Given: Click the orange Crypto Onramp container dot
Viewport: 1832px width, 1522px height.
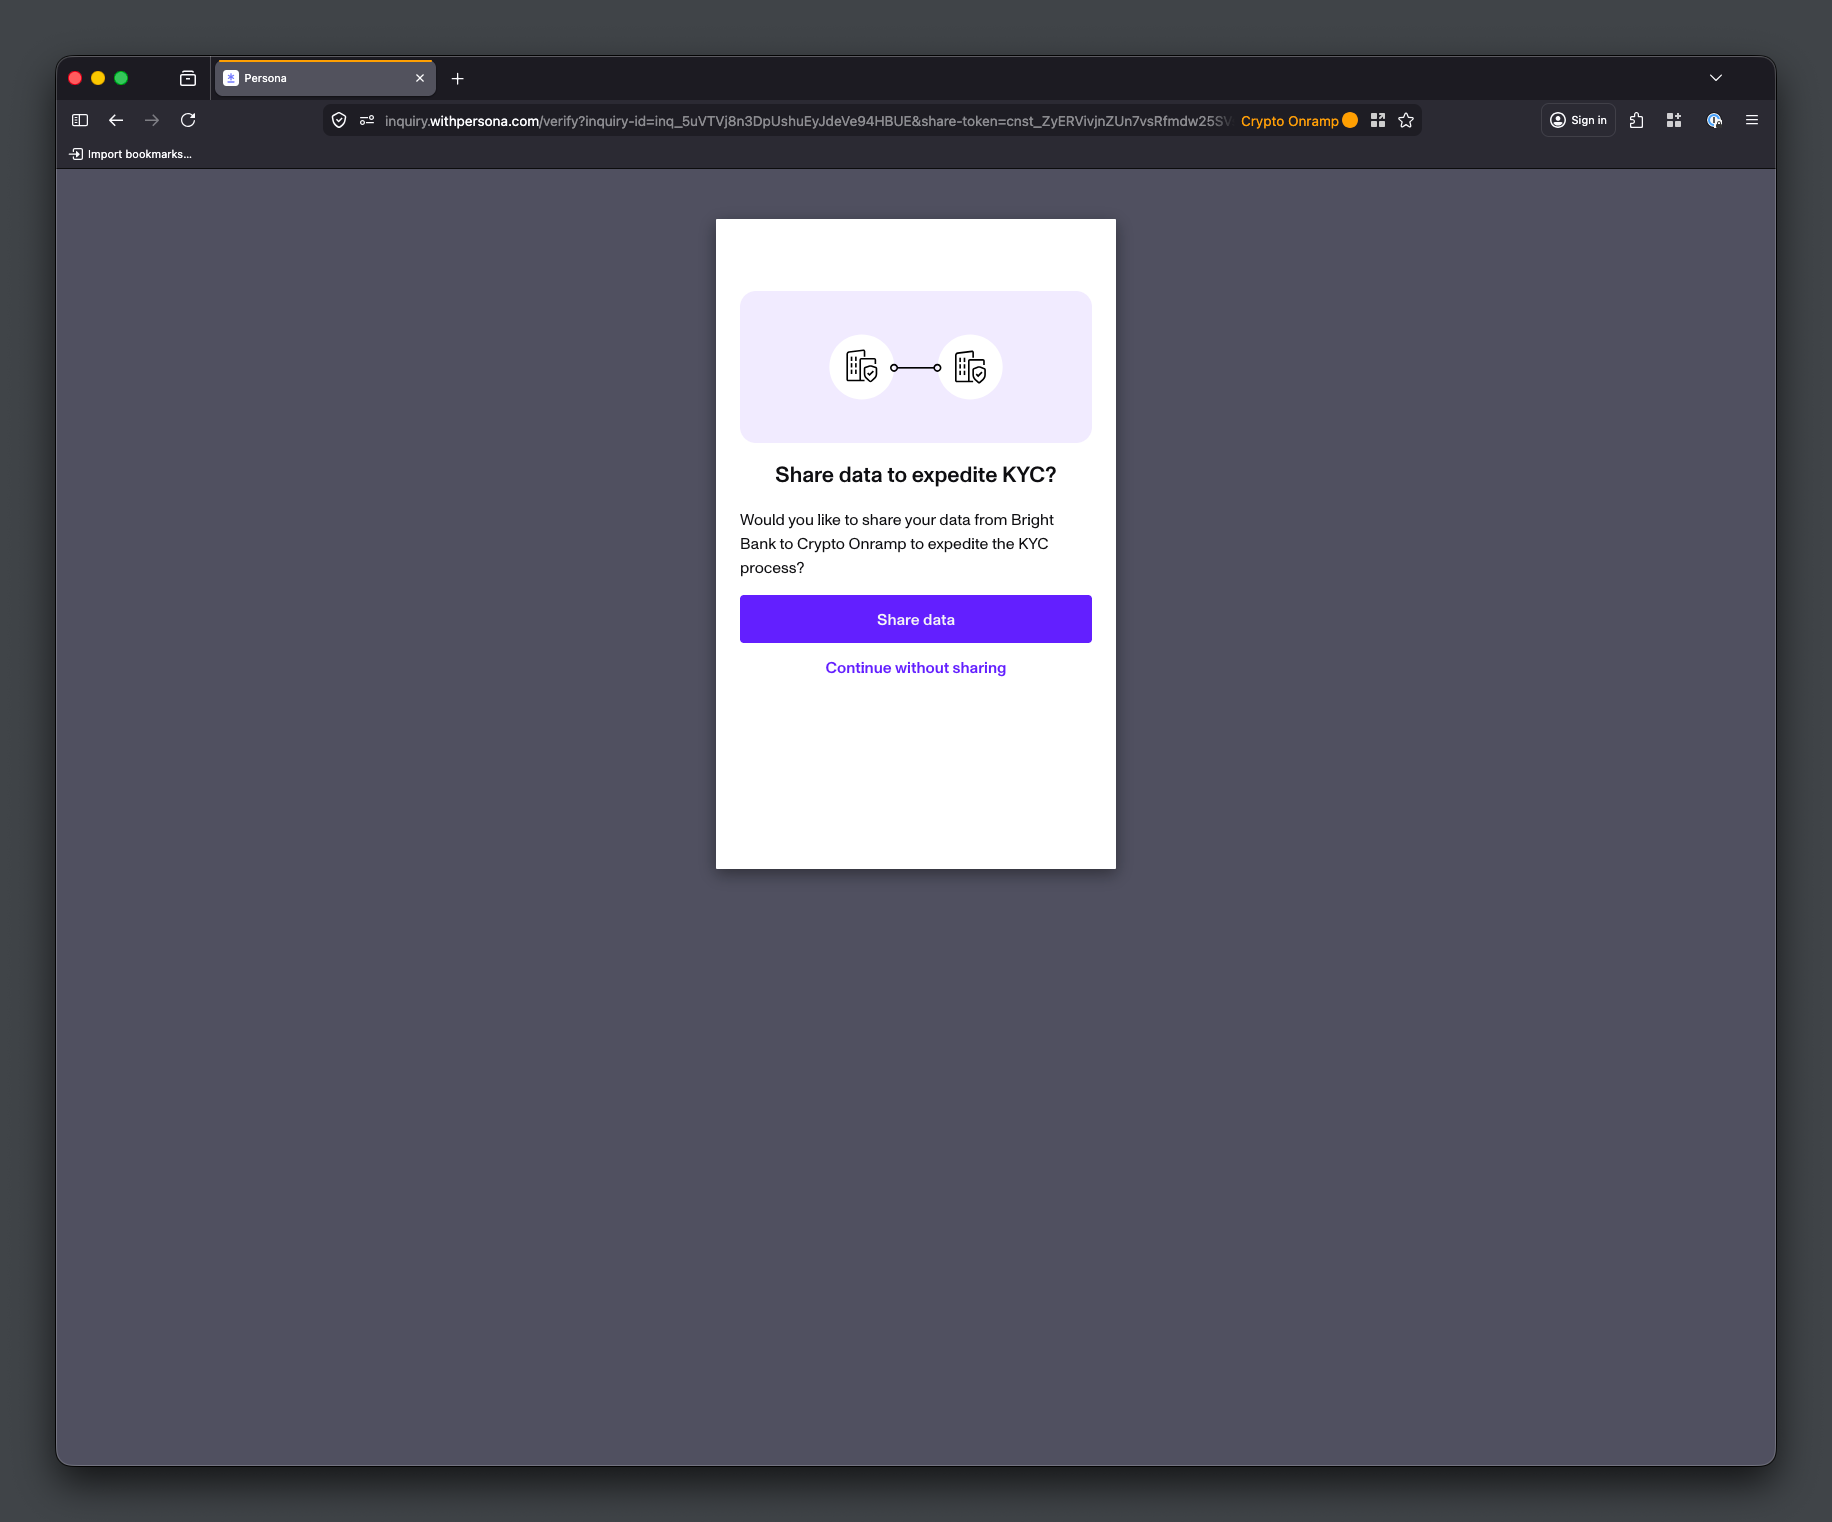Looking at the screenshot, I should click(x=1350, y=120).
